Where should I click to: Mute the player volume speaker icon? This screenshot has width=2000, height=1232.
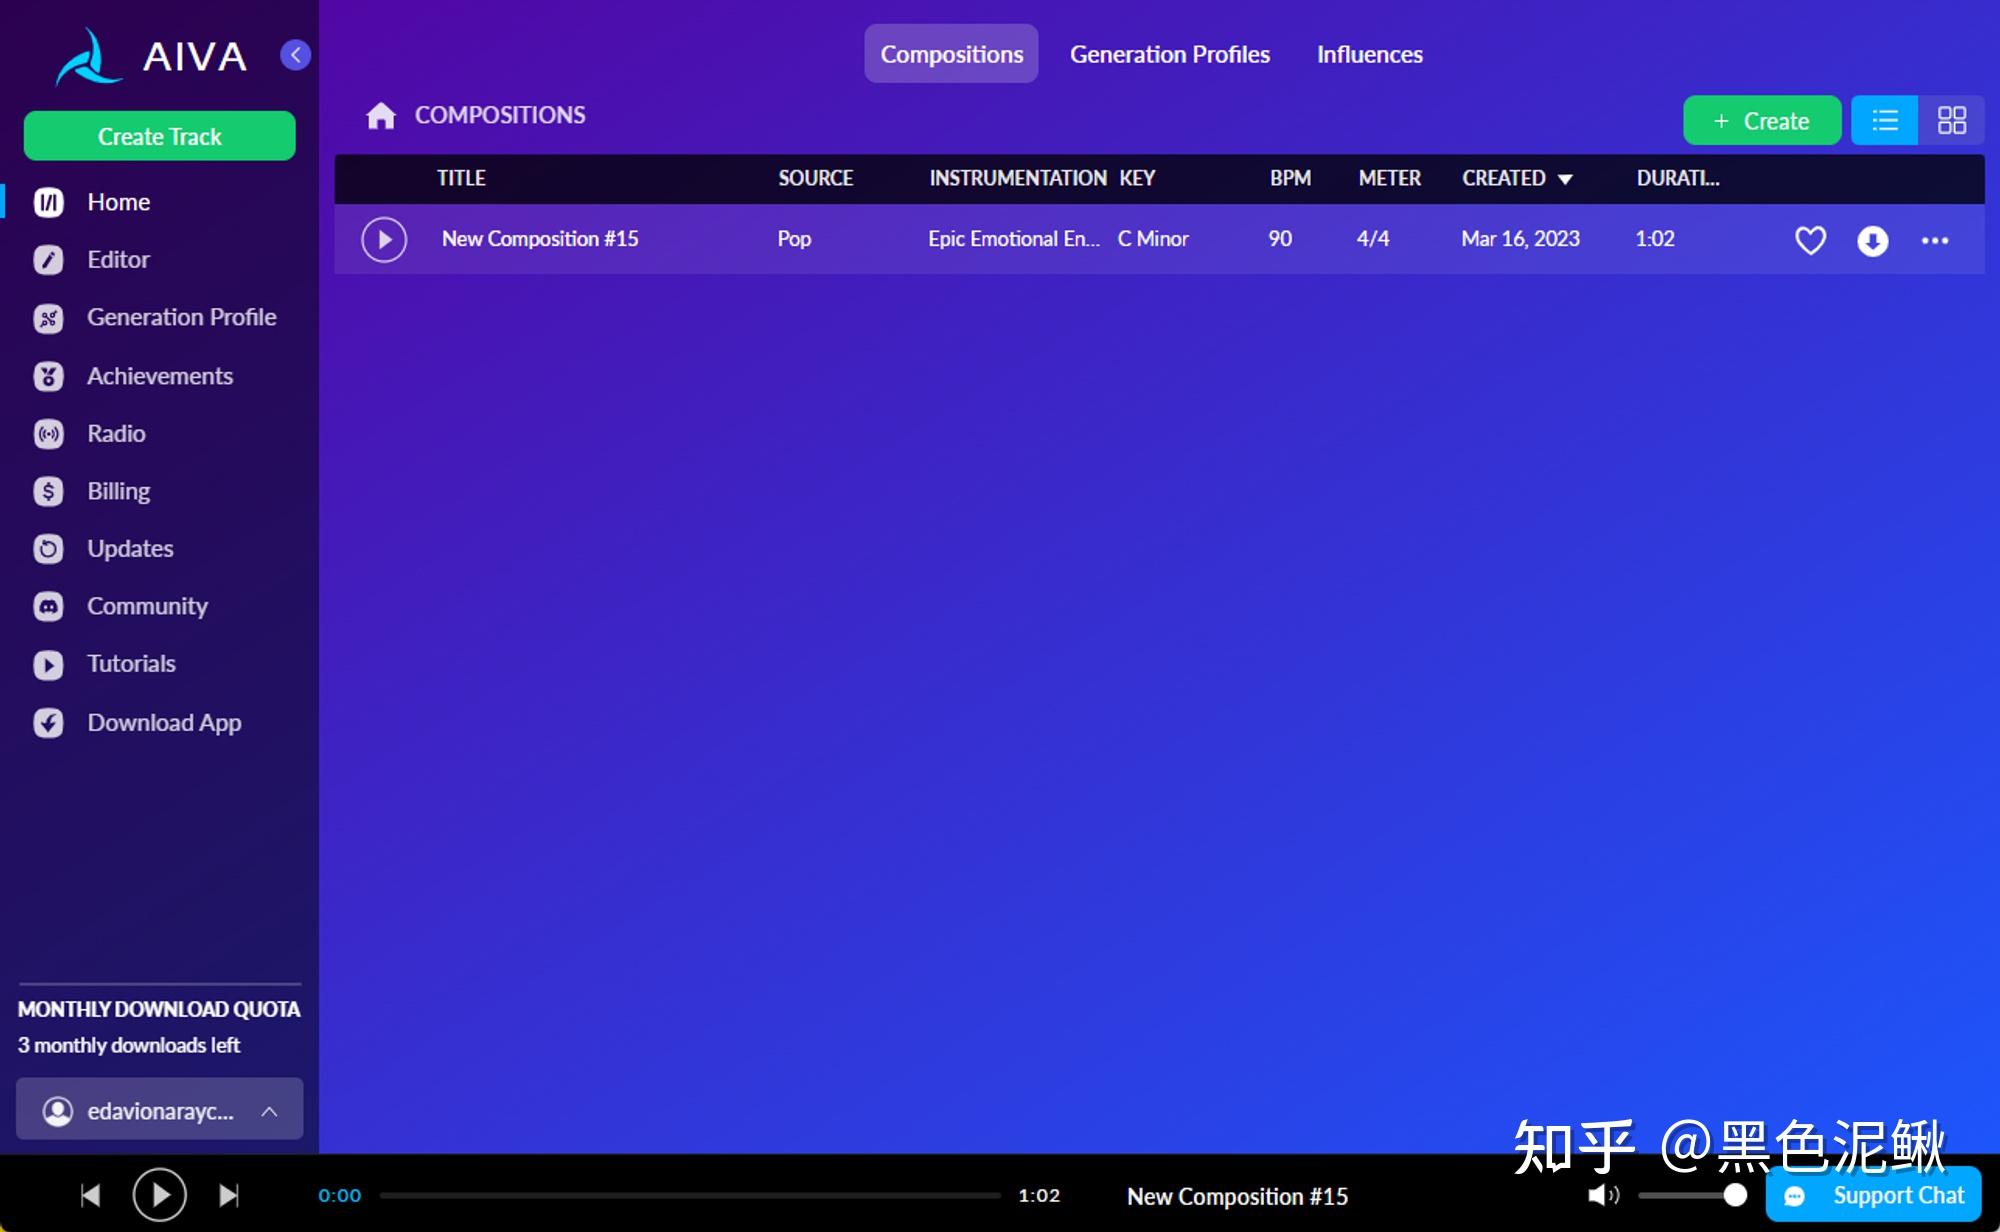coord(1602,1195)
